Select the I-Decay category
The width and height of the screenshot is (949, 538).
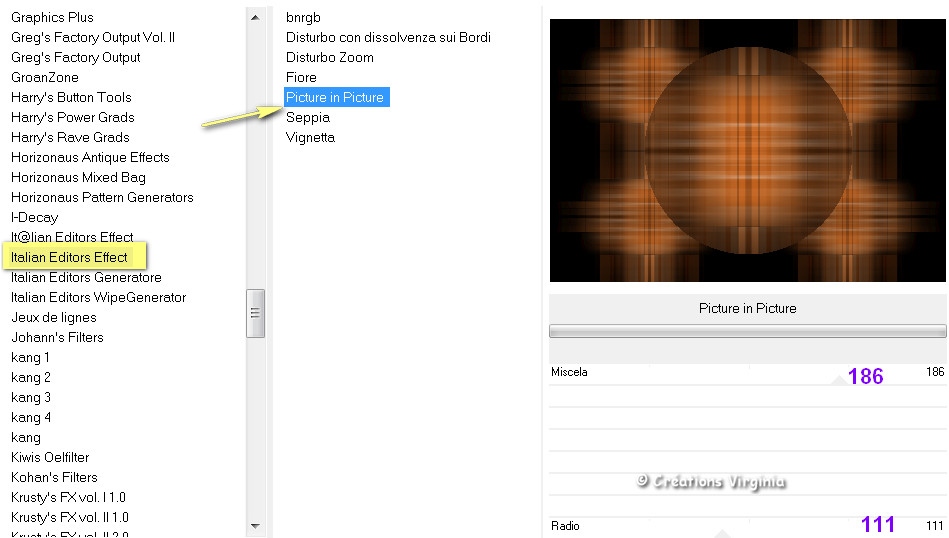[x=34, y=217]
